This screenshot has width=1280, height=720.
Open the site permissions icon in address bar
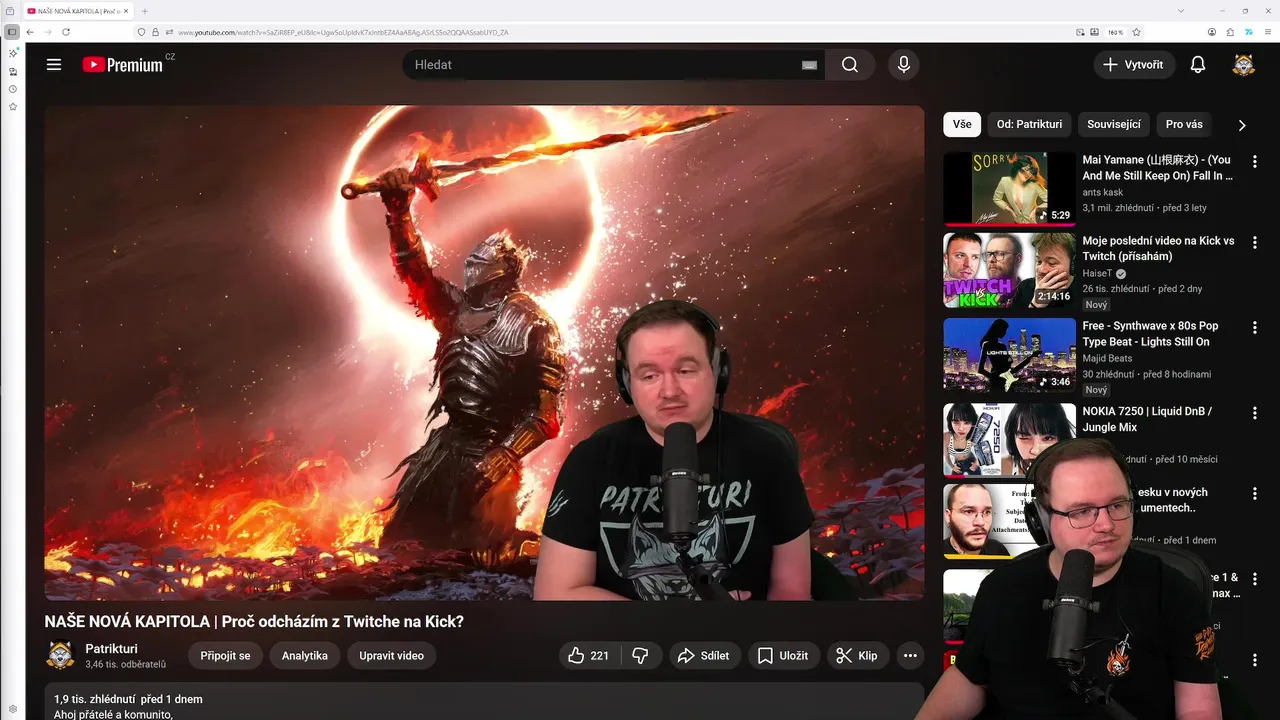(x=168, y=32)
